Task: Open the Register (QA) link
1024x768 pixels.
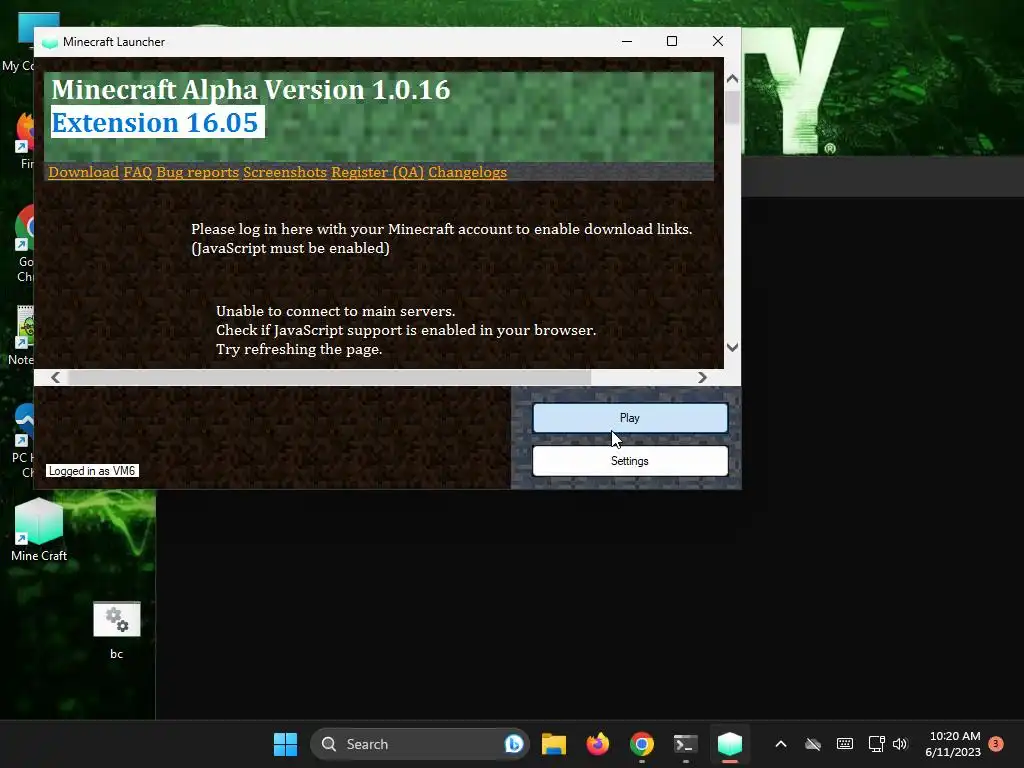Action: coord(377,172)
